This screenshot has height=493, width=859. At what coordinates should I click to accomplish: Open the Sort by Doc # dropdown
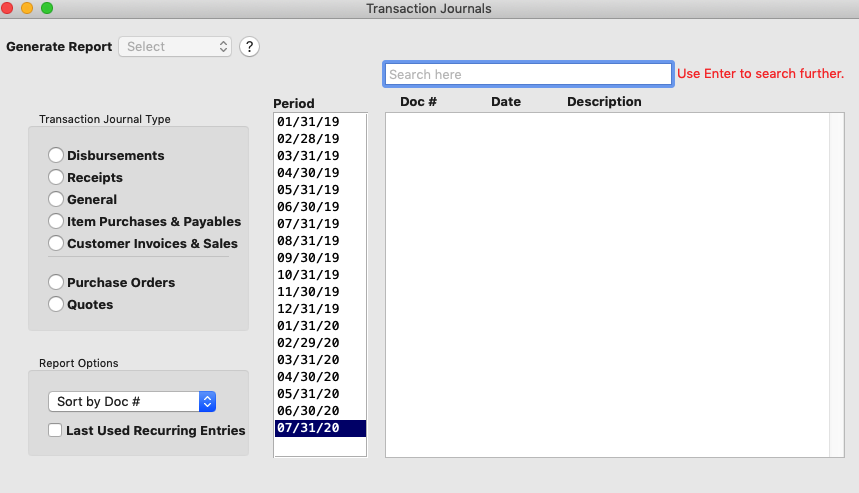pyautogui.click(x=132, y=402)
